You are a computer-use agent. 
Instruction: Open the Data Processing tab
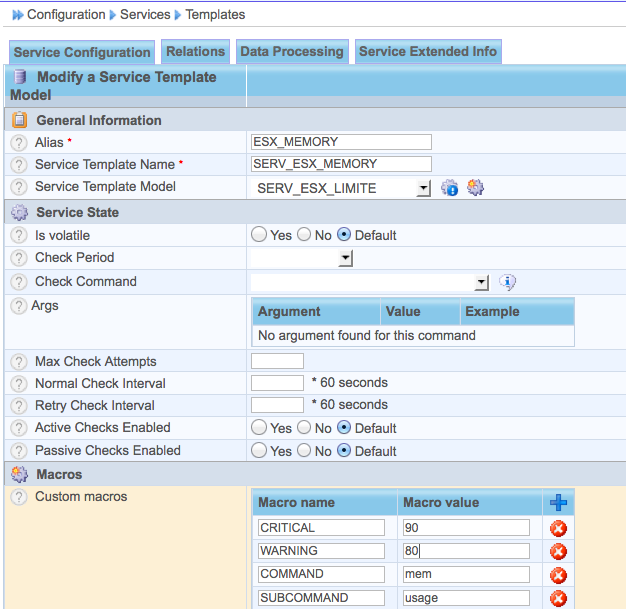click(292, 52)
